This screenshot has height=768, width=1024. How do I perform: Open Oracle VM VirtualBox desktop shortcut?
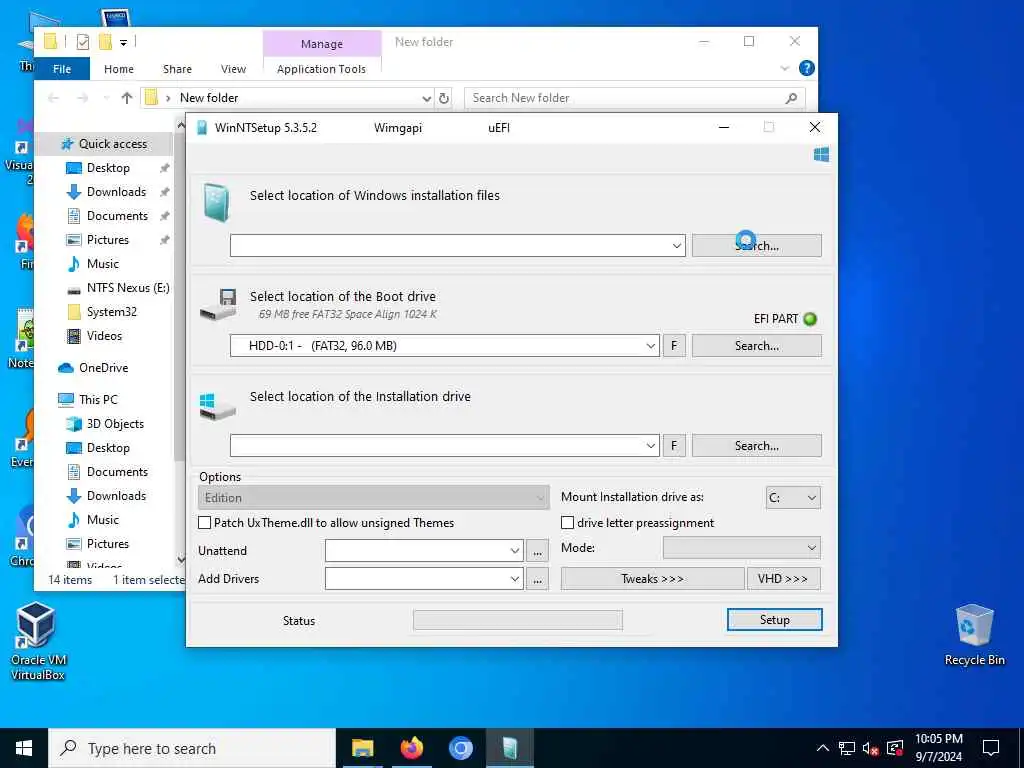(37, 641)
